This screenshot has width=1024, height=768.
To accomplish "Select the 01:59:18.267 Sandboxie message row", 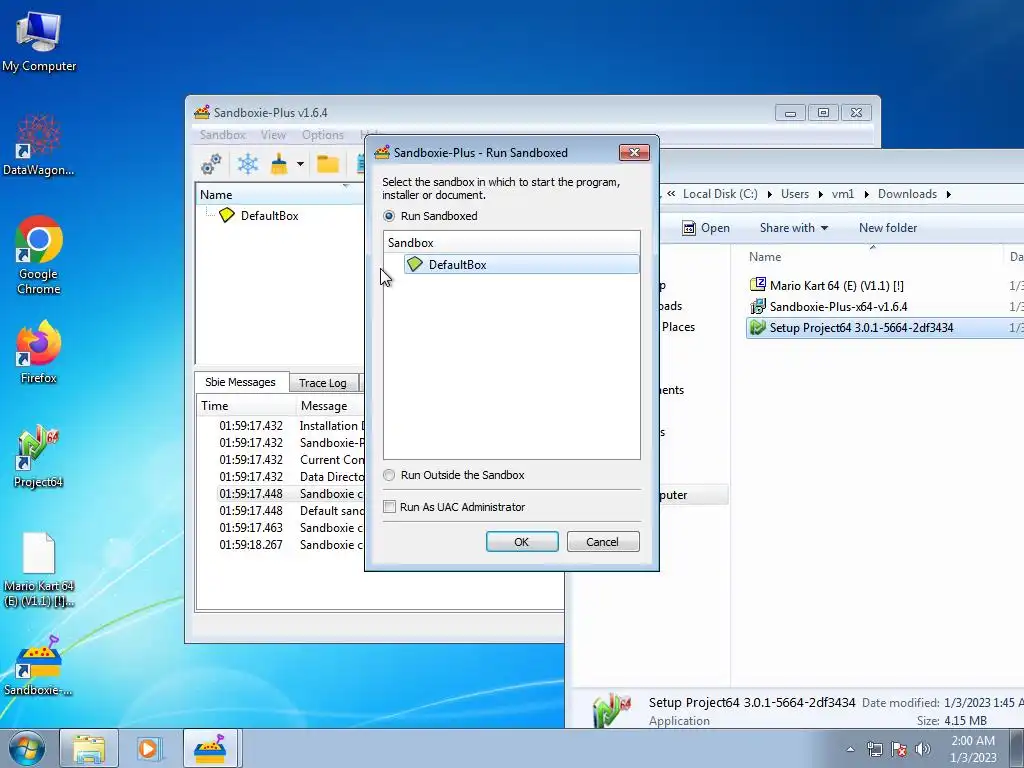I will [x=290, y=545].
